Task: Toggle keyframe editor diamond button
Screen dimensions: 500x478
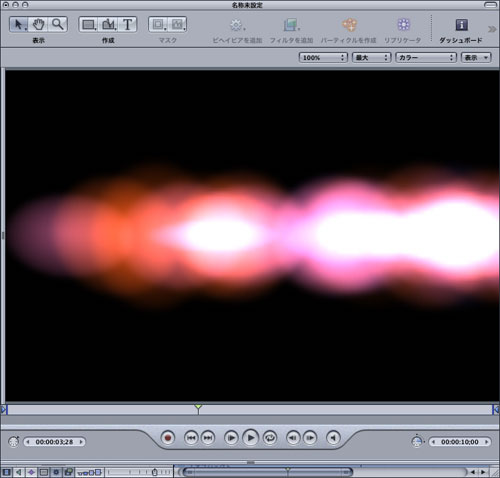Action: click(31, 472)
